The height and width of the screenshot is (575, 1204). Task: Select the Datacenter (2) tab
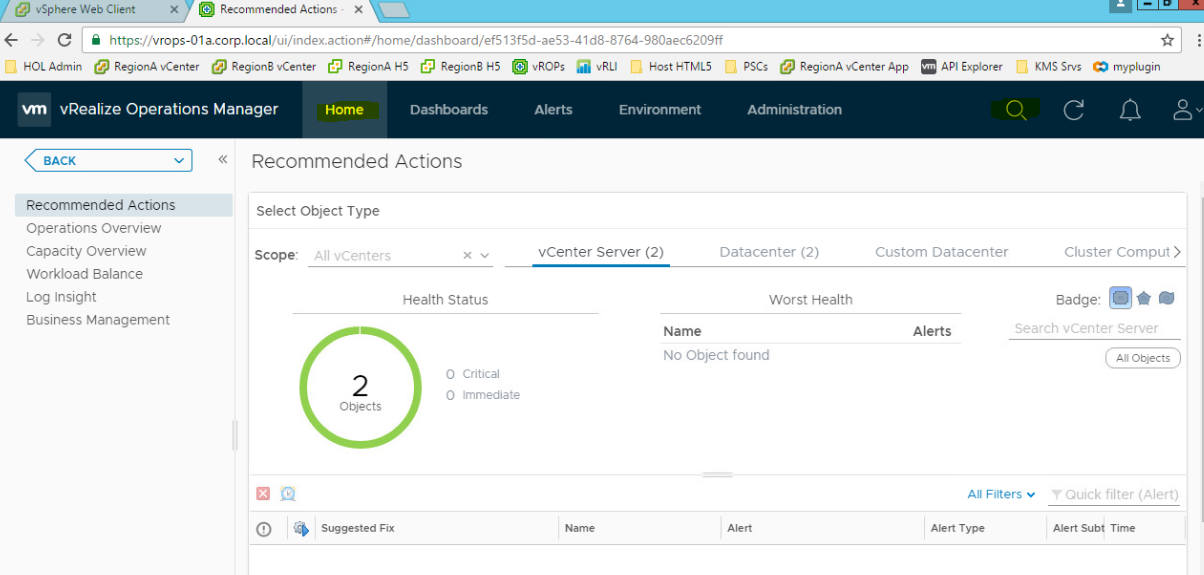pos(769,252)
